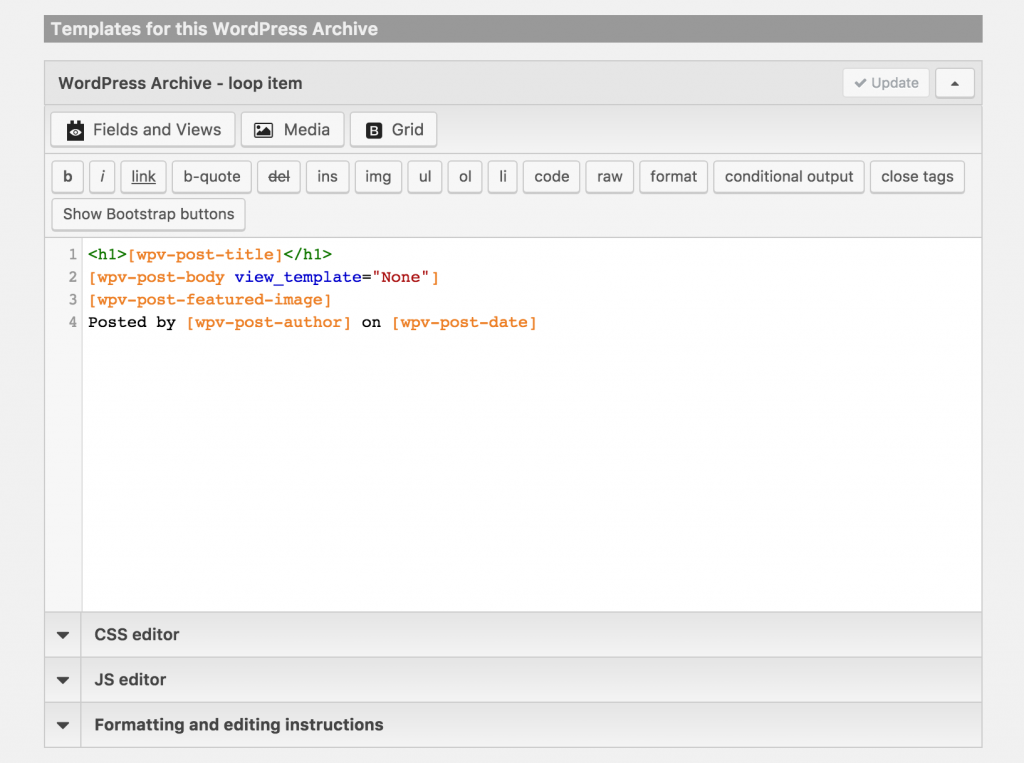Toggle bold with the b button
1024x763 pixels.
click(67, 176)
